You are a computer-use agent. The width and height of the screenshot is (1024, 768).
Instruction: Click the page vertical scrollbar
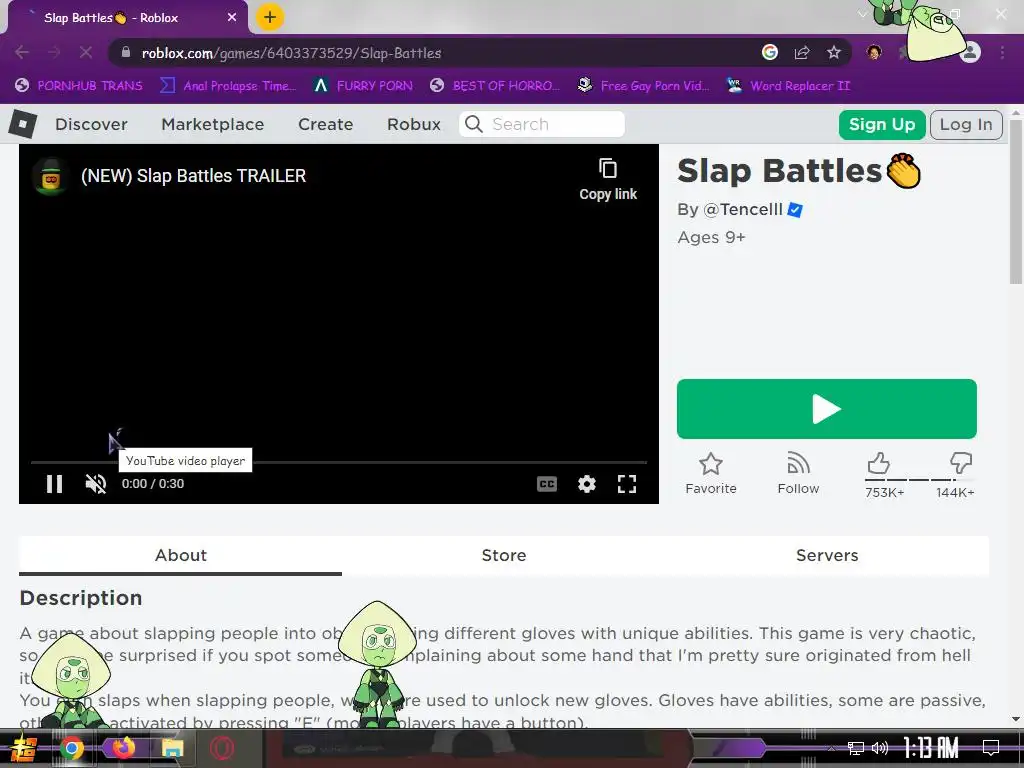pos(1016,202)
